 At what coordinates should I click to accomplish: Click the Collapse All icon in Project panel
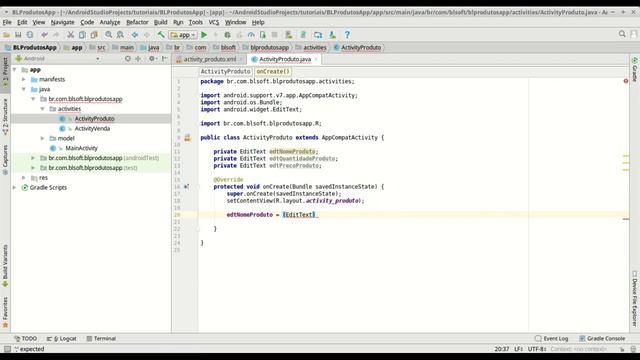click(138, 59)
